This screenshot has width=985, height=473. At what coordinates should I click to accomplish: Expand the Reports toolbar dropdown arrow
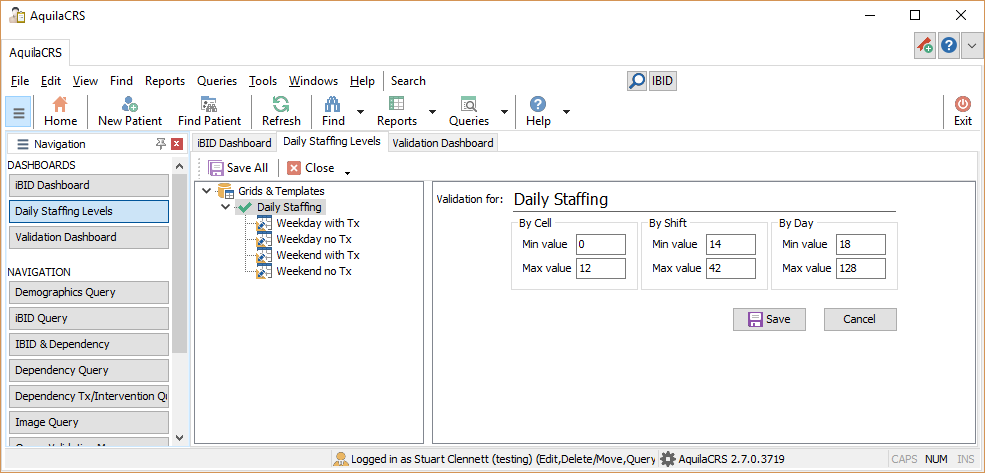tap(432, 112)
